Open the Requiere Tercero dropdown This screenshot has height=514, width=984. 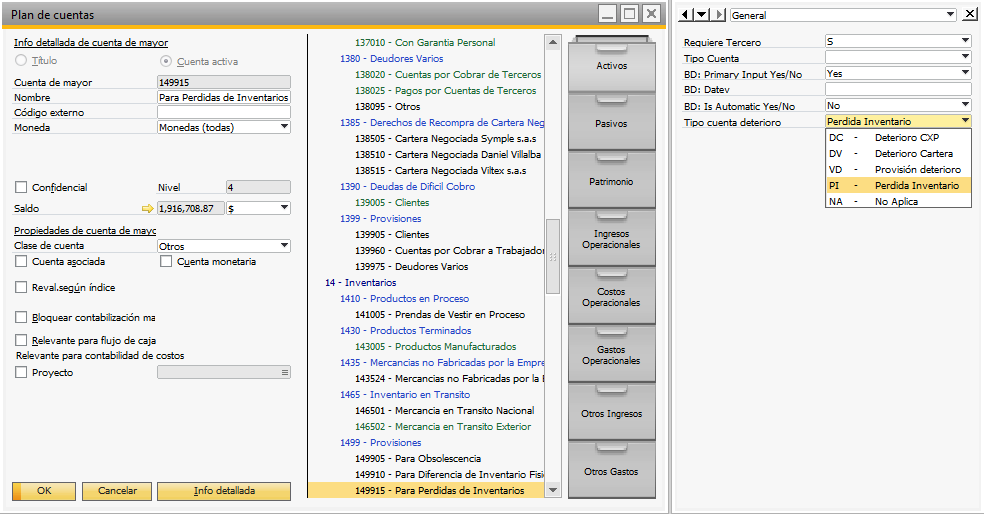965,42
